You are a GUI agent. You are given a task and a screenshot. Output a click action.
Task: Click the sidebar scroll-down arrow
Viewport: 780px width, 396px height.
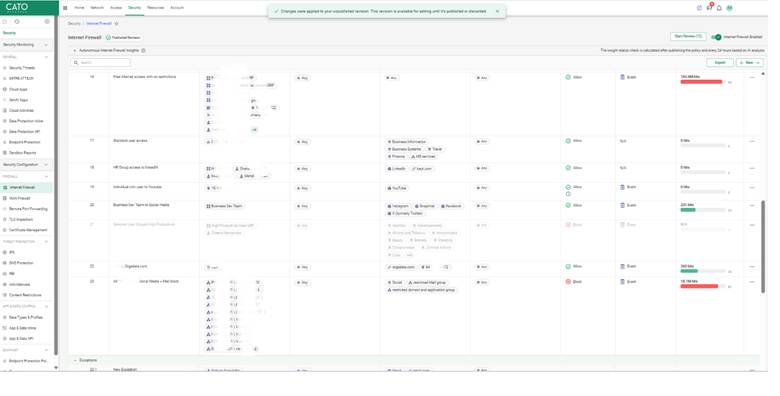pyautogui.click(x=56, y=368)
